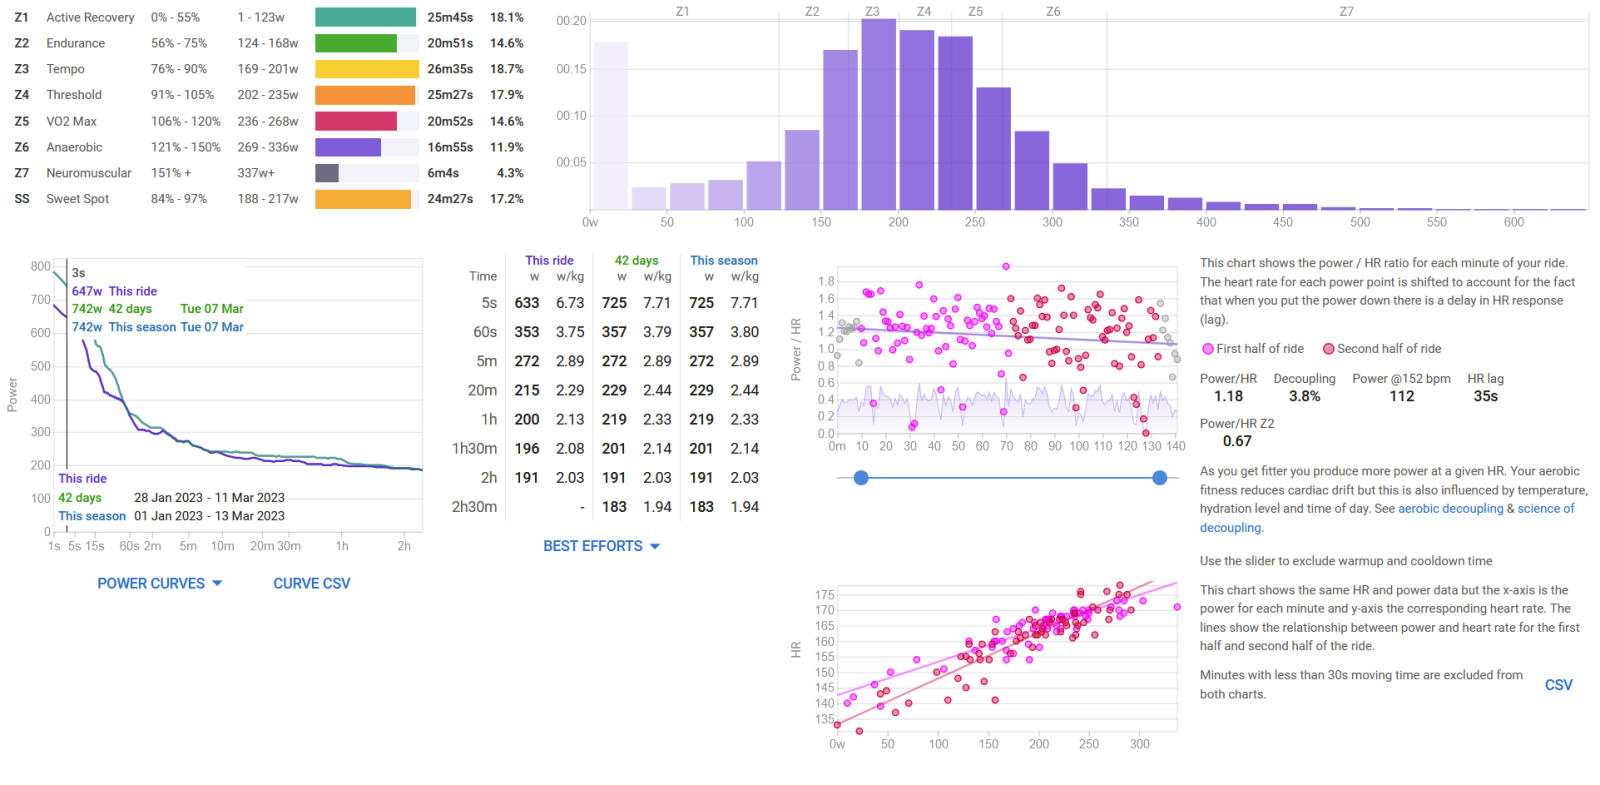Open the science of decoupling link

coord(1545,509)
